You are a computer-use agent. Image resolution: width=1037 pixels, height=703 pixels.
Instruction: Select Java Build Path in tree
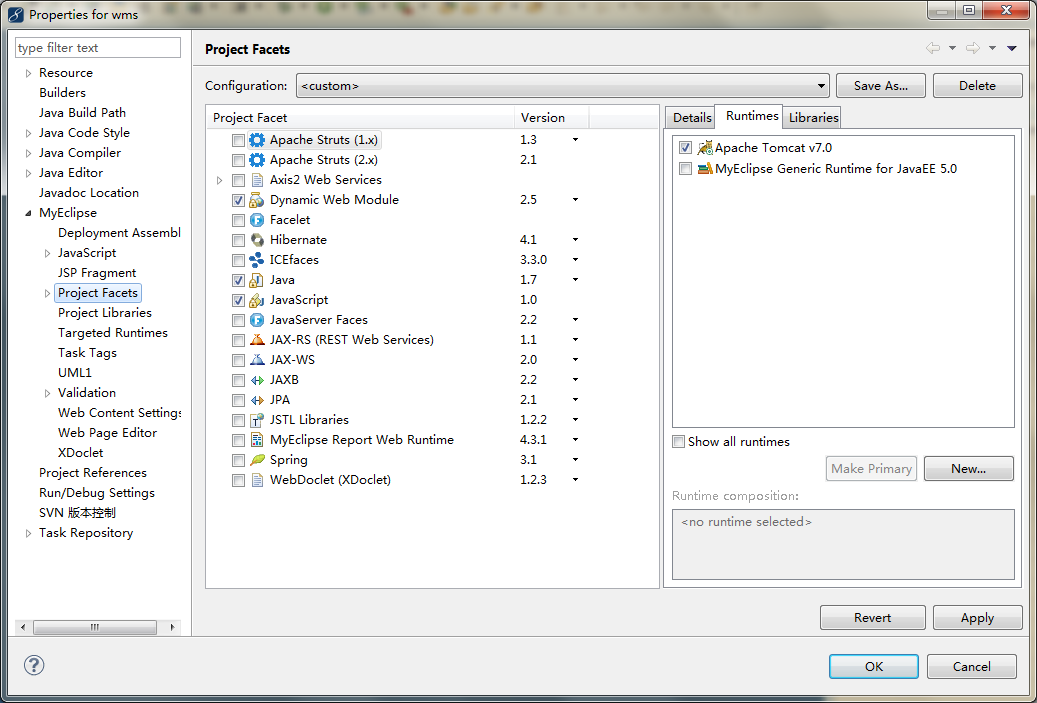click(82, 113)
